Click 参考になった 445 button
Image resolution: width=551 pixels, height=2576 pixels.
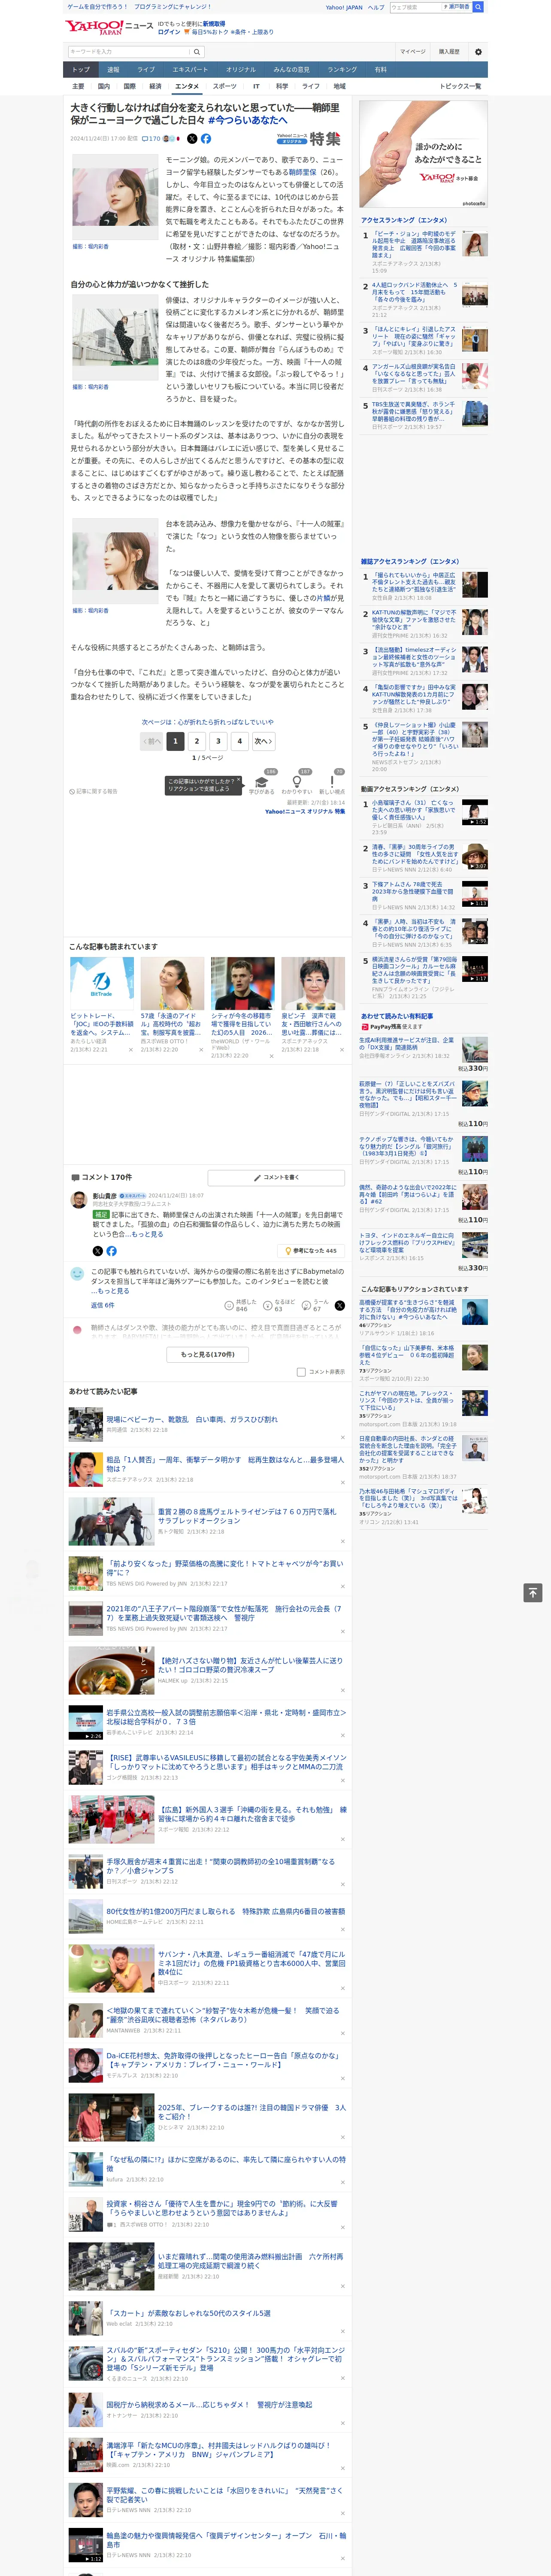(312, 1251)
